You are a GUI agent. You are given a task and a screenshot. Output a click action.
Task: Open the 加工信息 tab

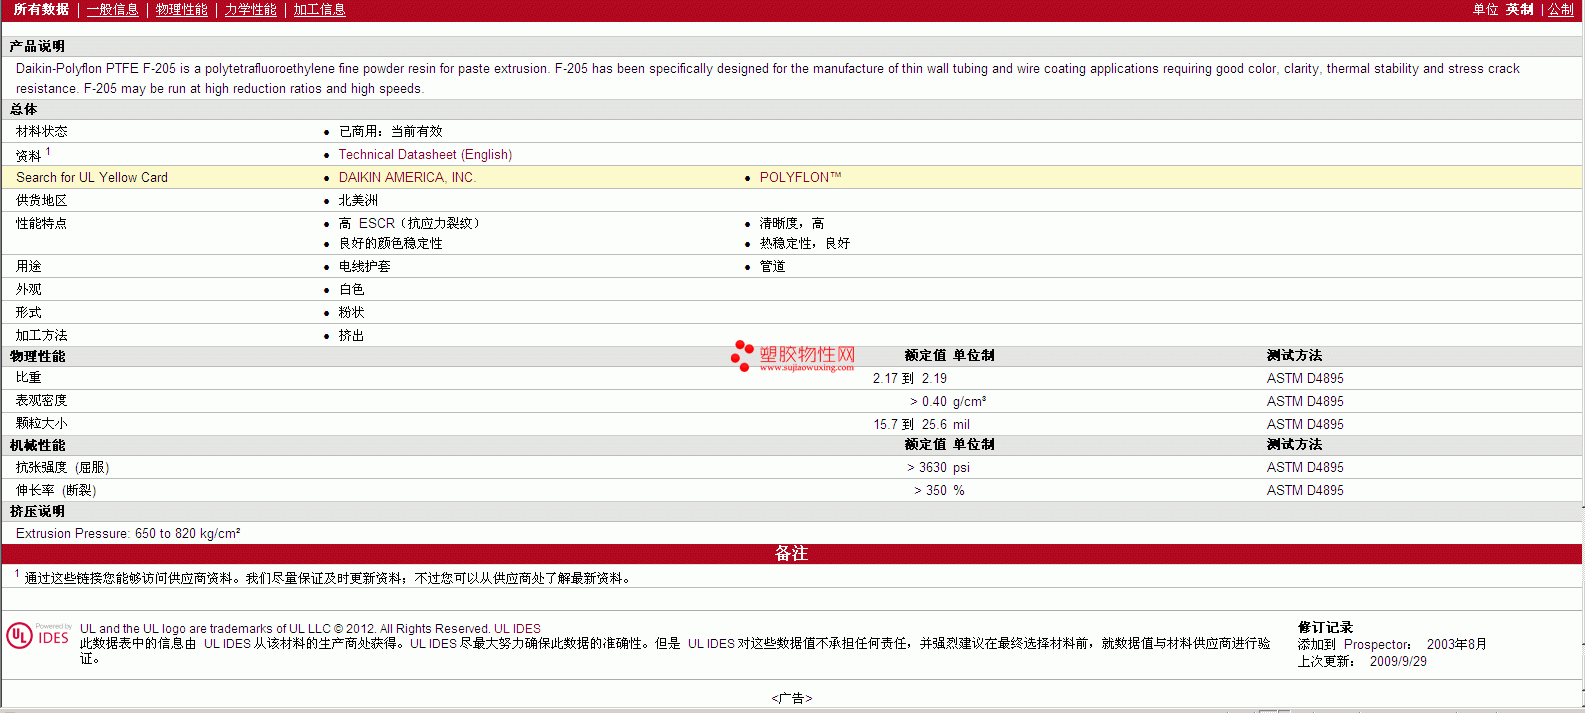pos(320,9)
